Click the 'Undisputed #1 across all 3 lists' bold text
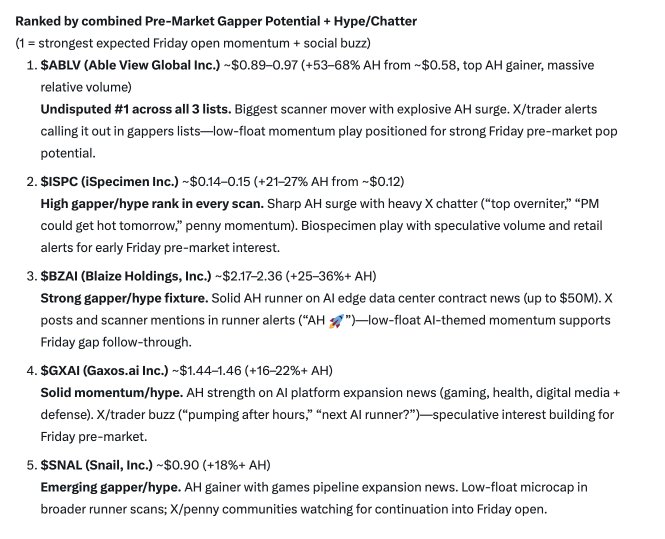 pos(136,109)
